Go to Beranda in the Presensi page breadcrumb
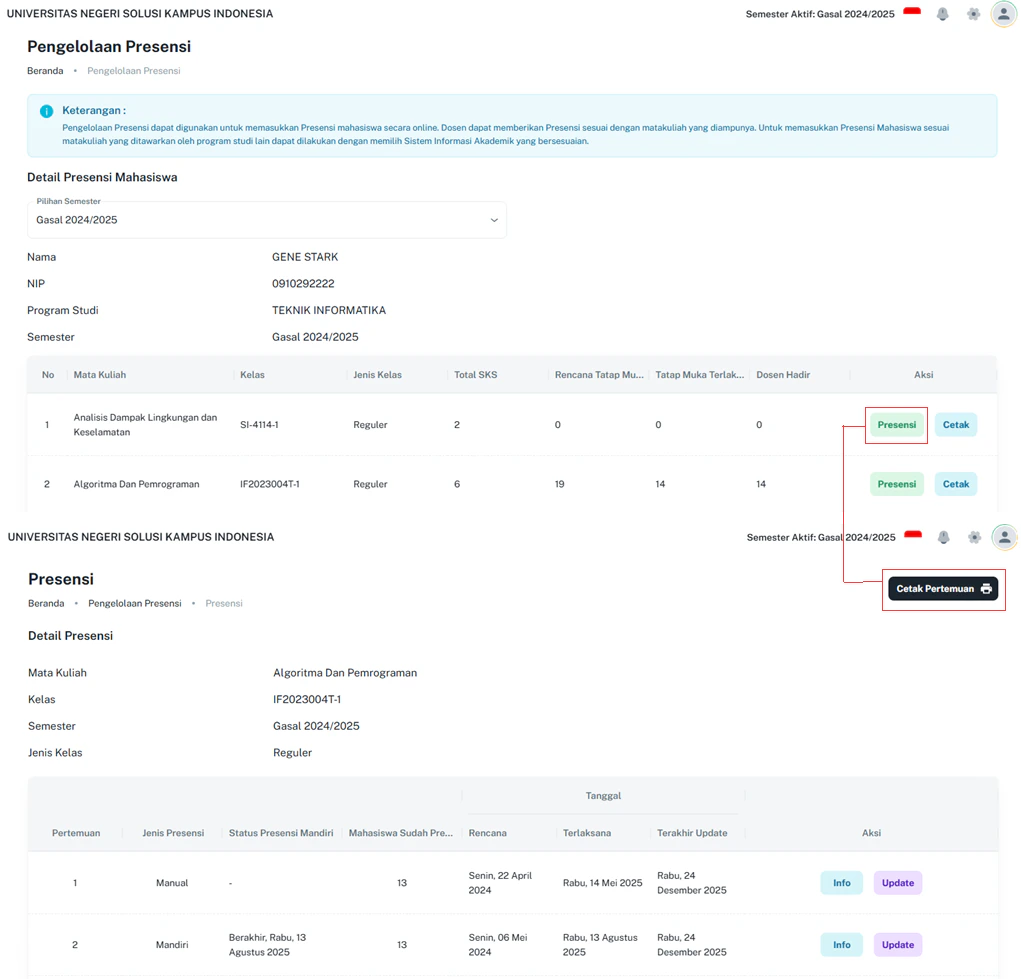Image resolution: width=1022 pixels, height=979 pixels. click(x=46, y=604)
